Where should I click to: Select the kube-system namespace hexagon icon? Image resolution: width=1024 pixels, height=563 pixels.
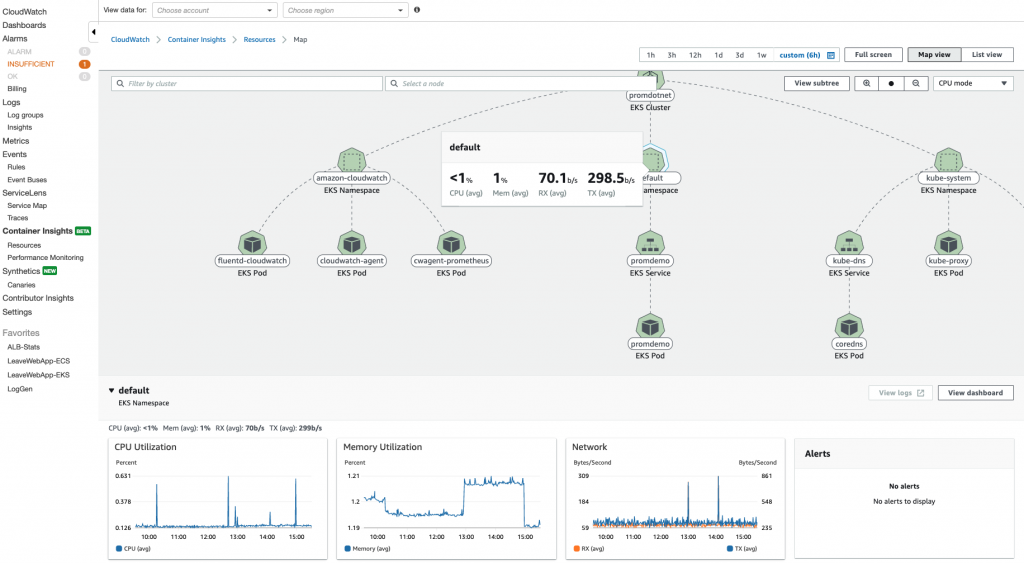click(948, 161)
